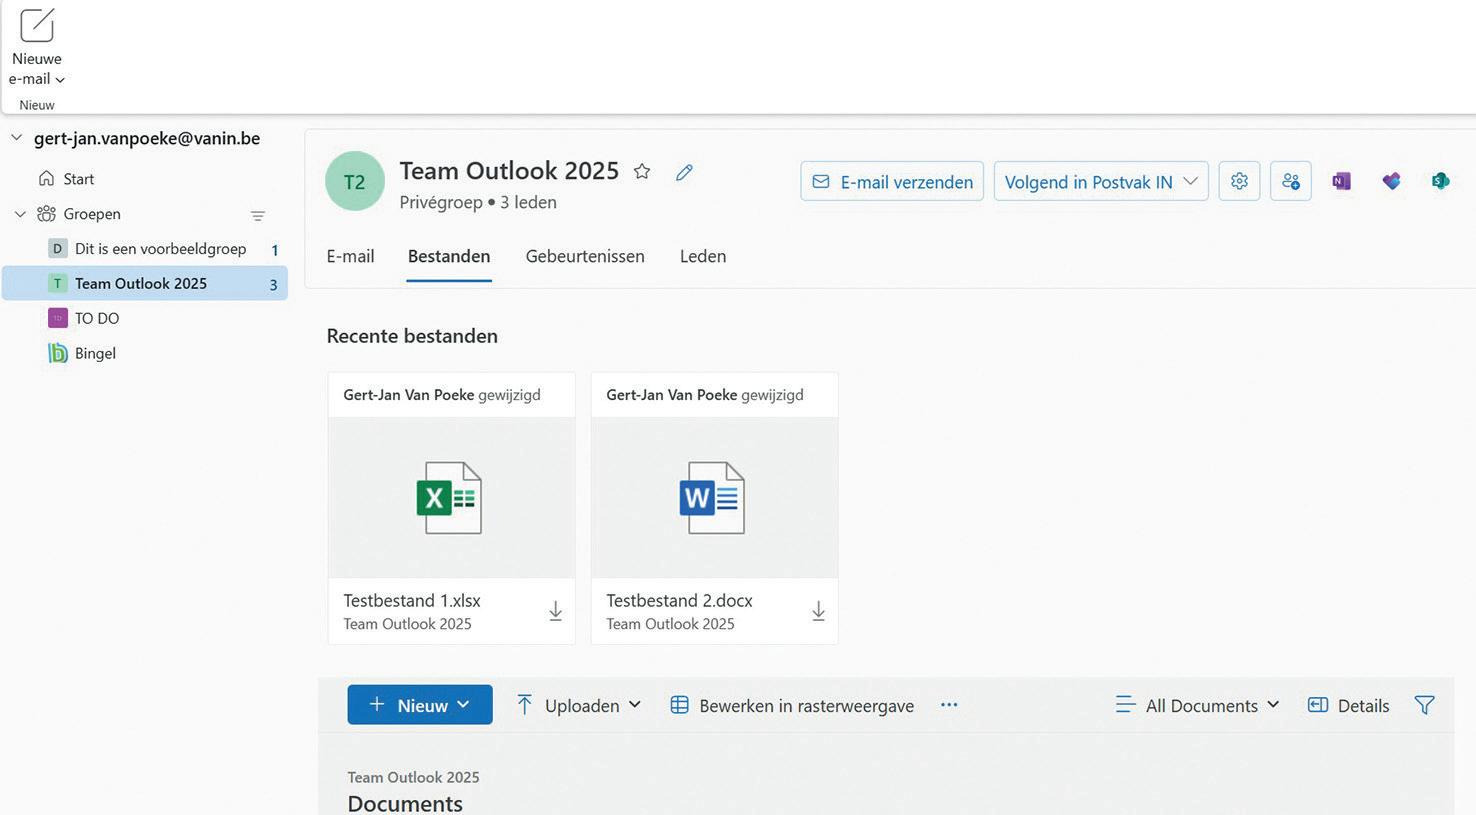Click the Team Outlook 2025 breadcrumb above Documents
The image size is (1476, 815).
pos(413,777)
